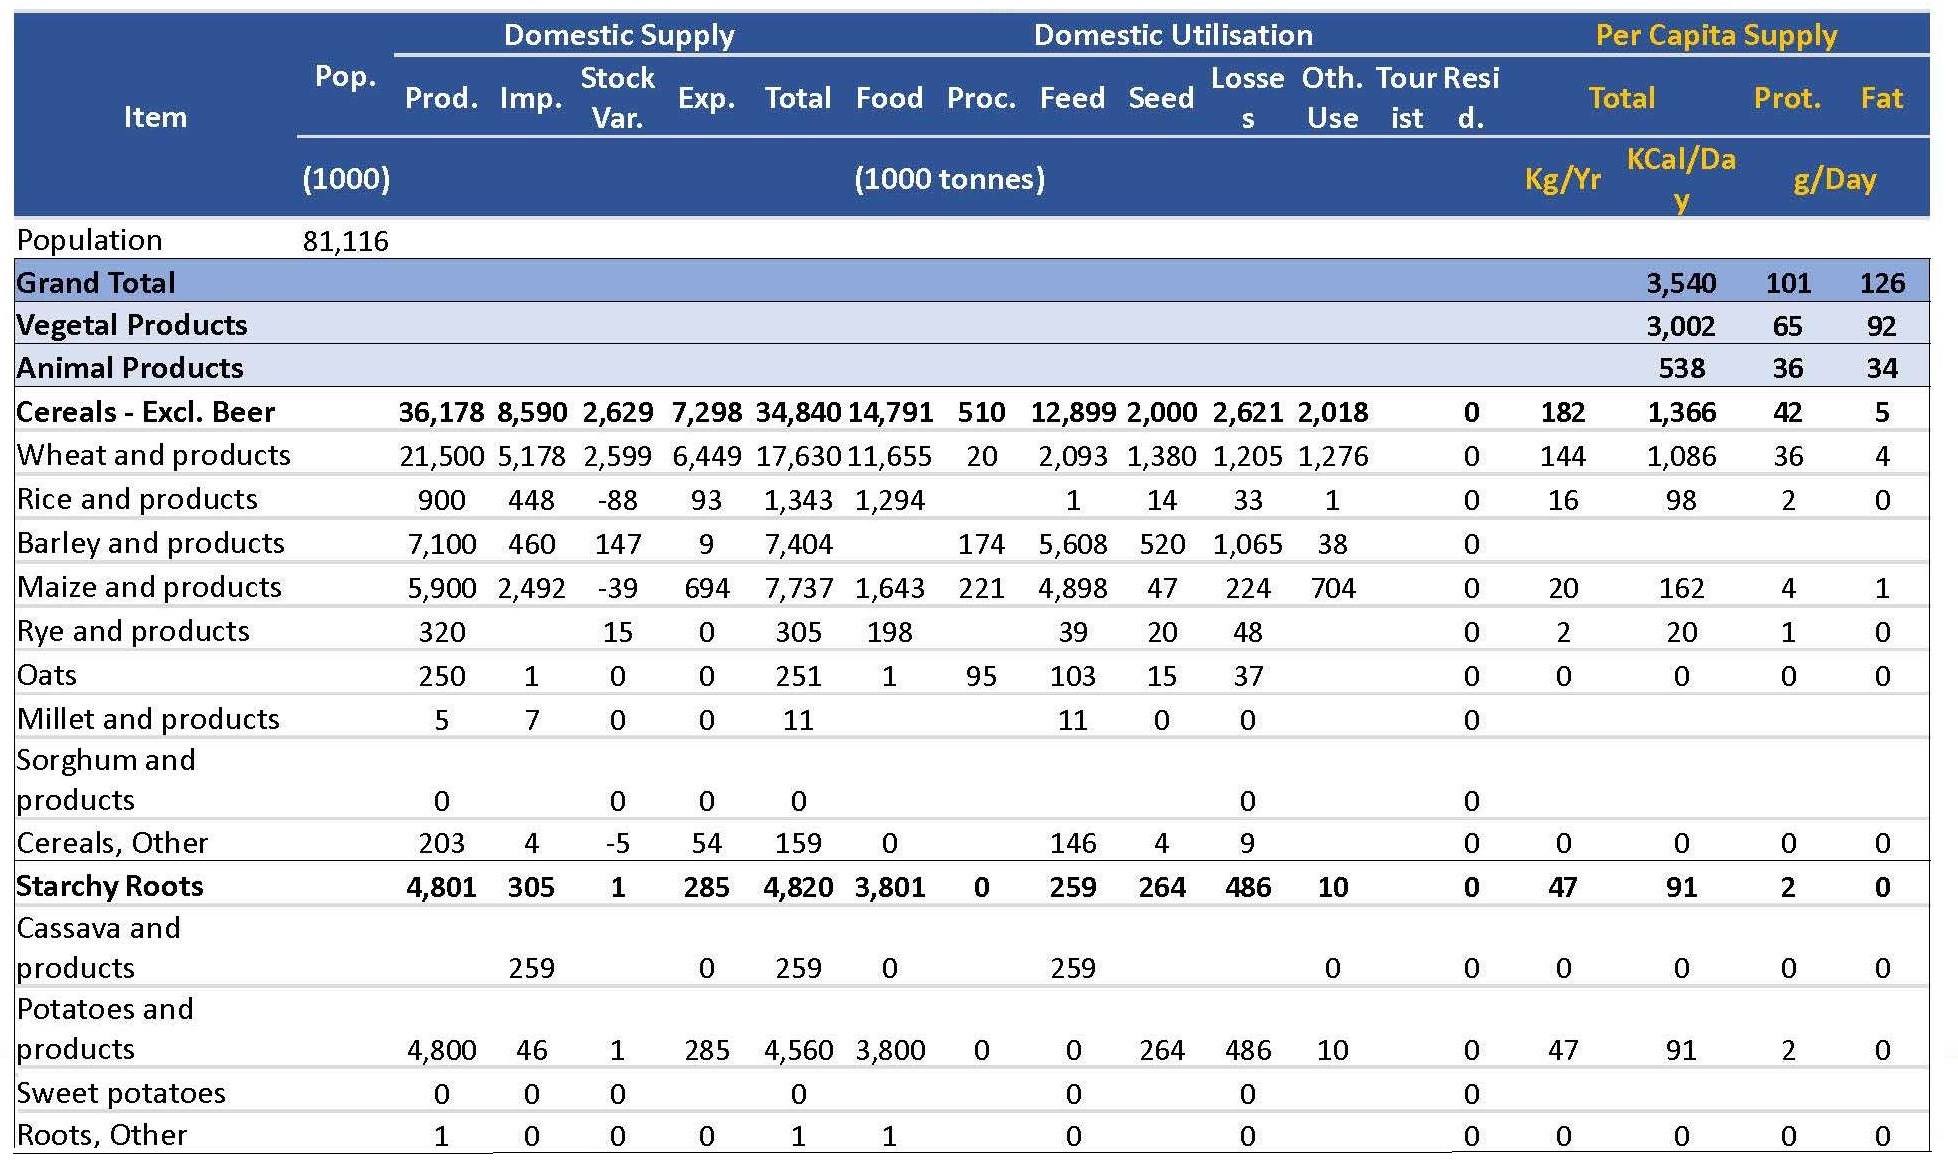This screenshot has width=1958, height=1171.
Task: Select the Losses column header
Action: point(1247,98)
